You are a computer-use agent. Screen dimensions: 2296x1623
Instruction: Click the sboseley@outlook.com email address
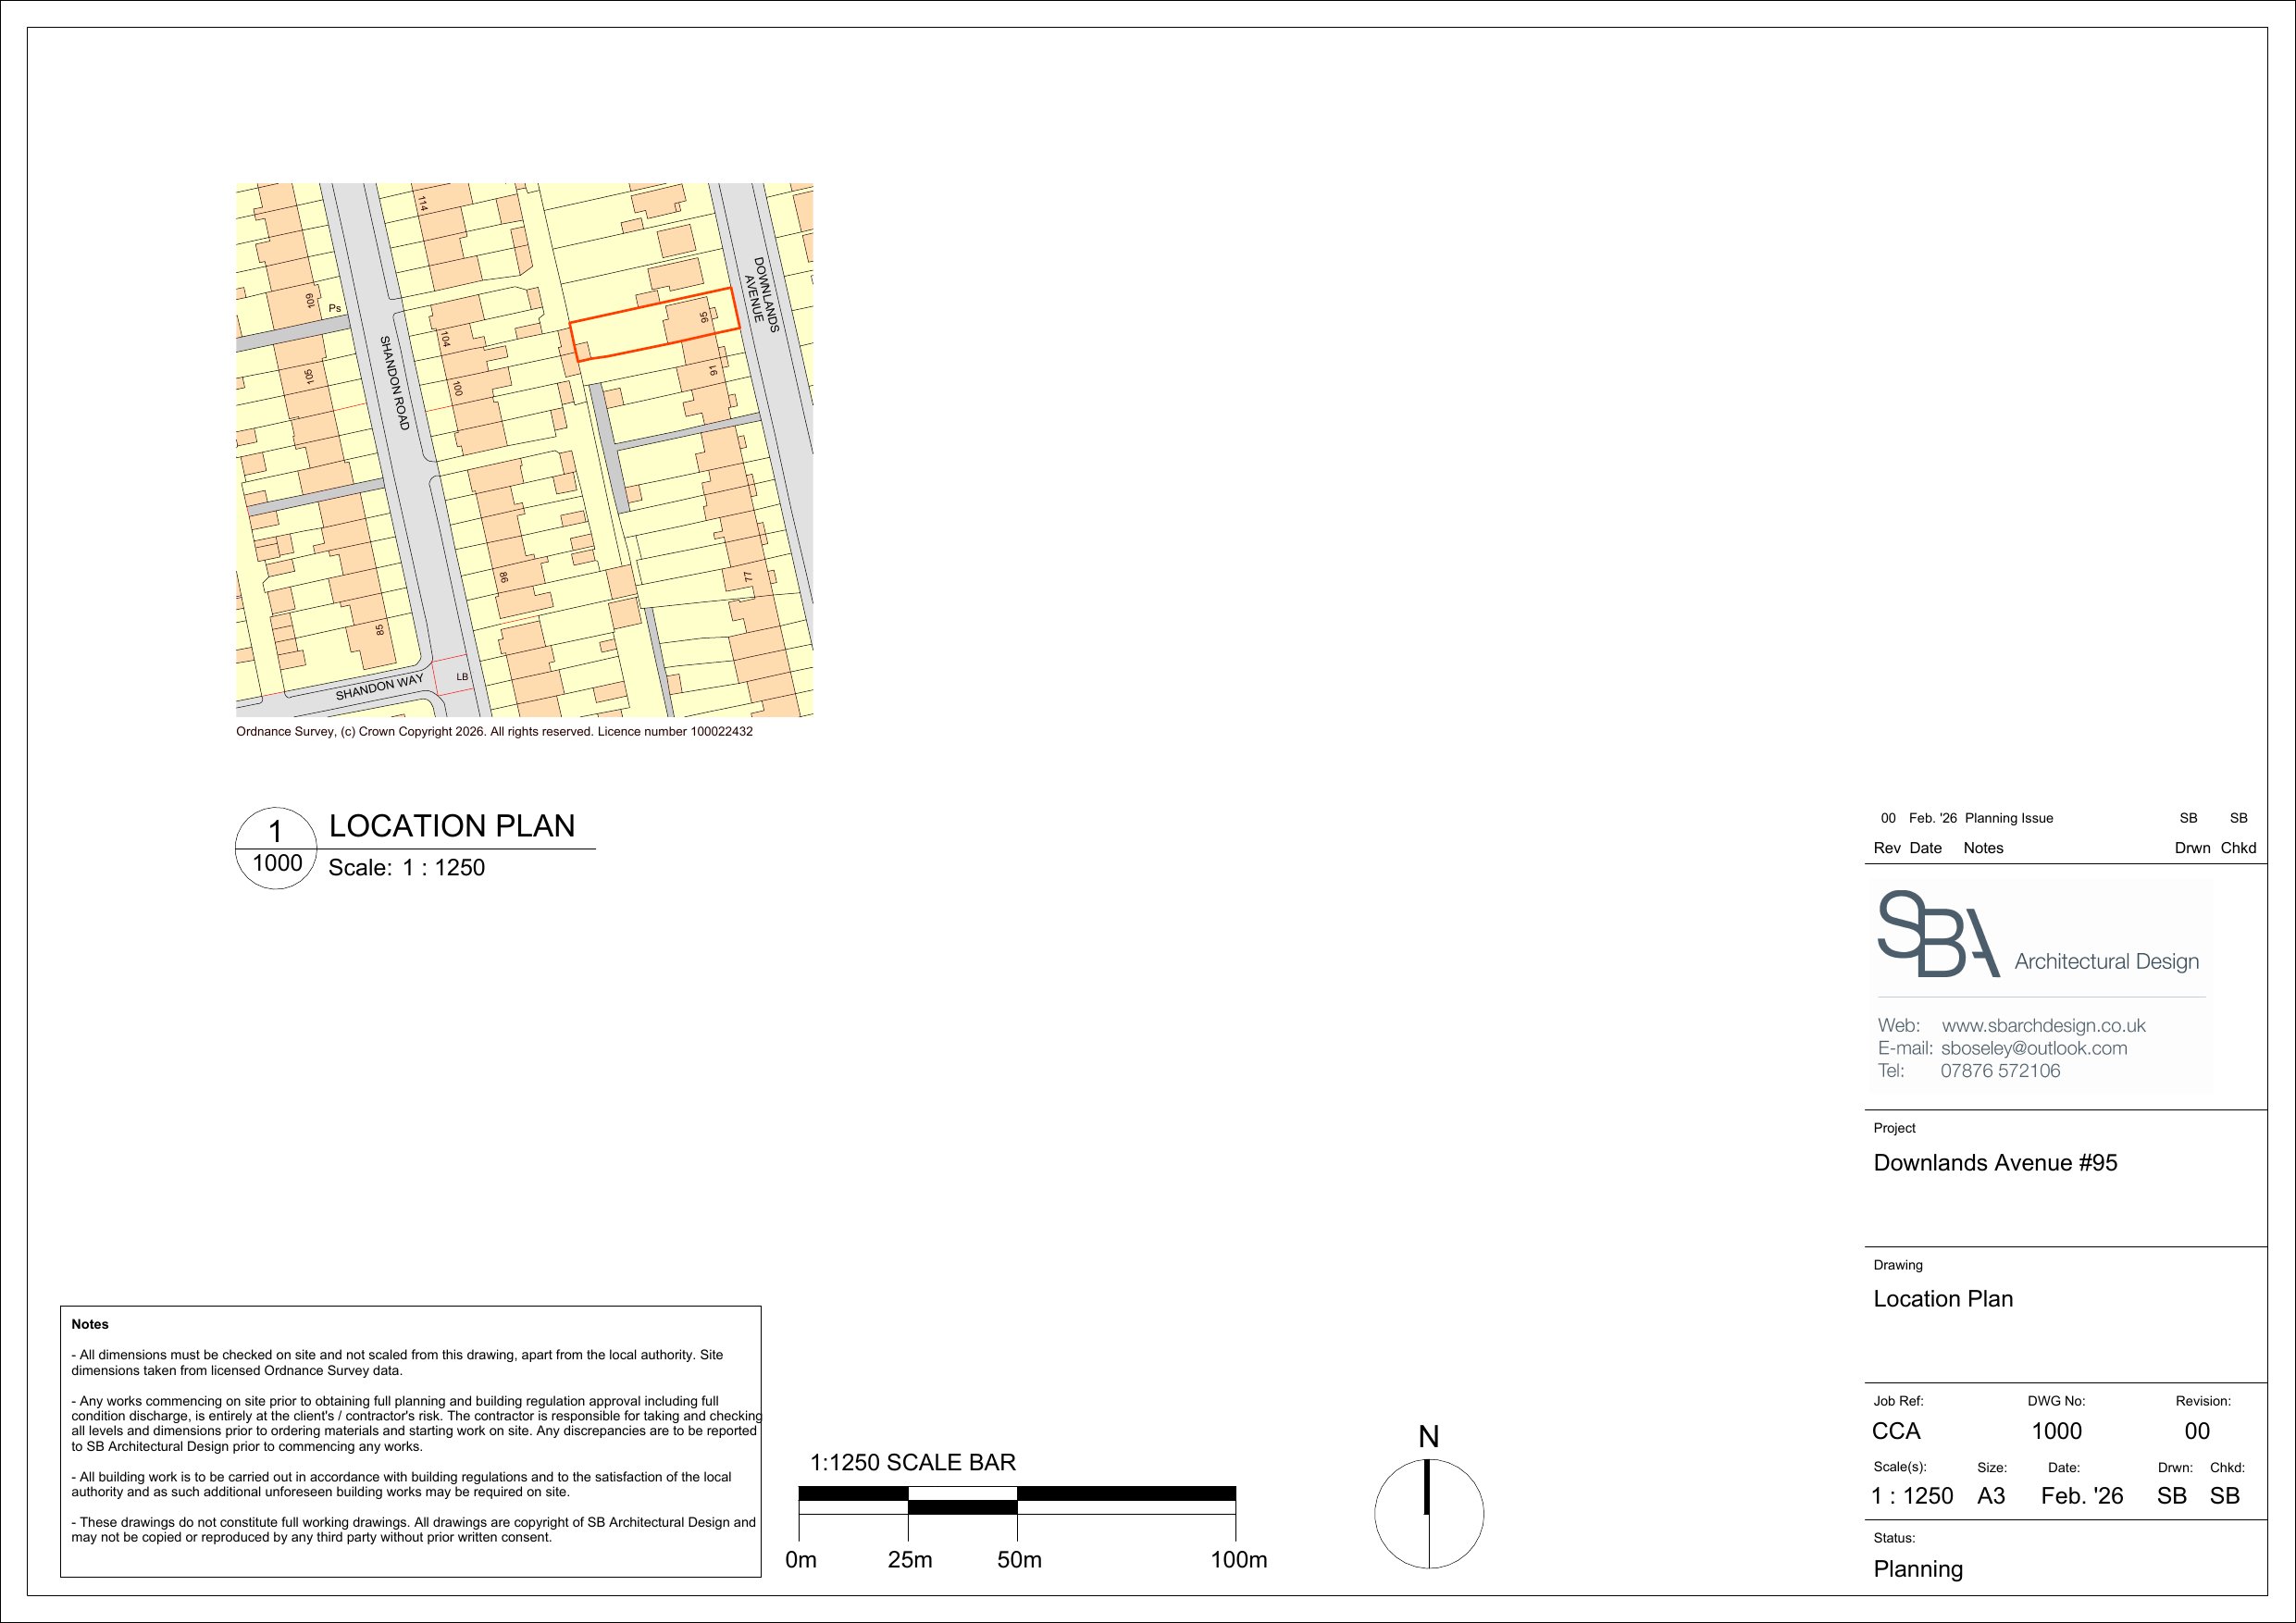[x=2033, y=1048]
